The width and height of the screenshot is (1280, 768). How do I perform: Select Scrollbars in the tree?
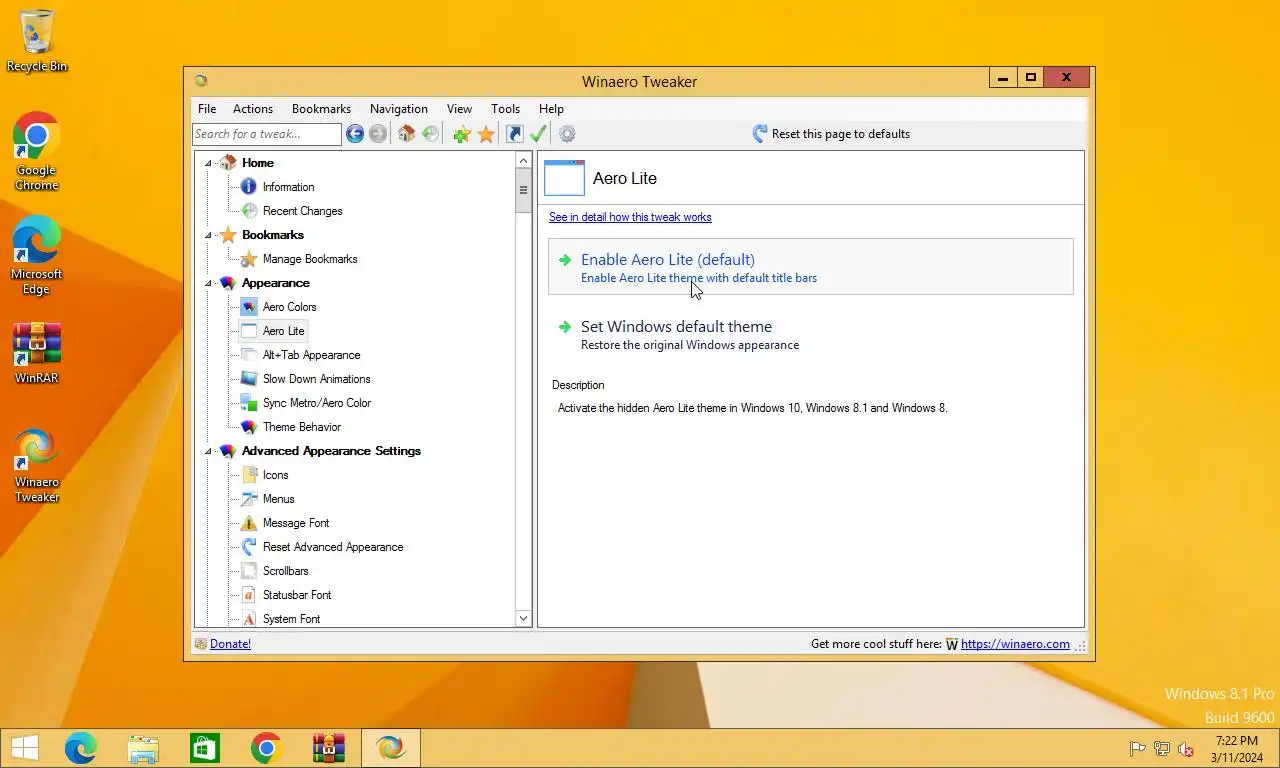pos(285,571)
